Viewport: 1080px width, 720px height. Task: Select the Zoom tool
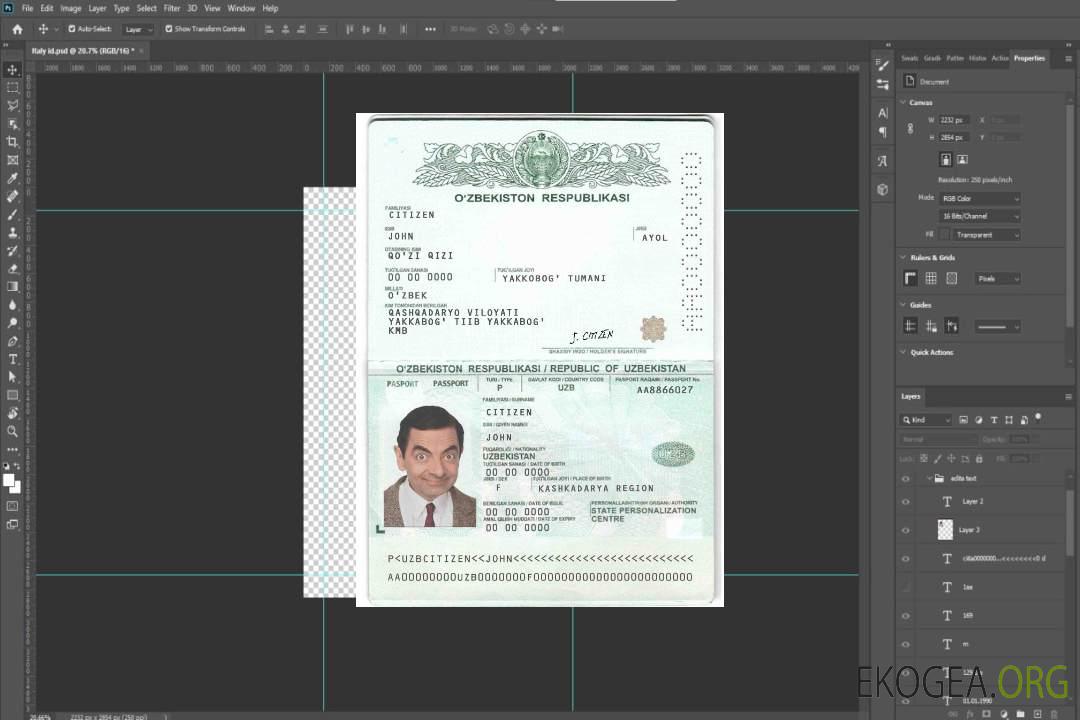12,431
